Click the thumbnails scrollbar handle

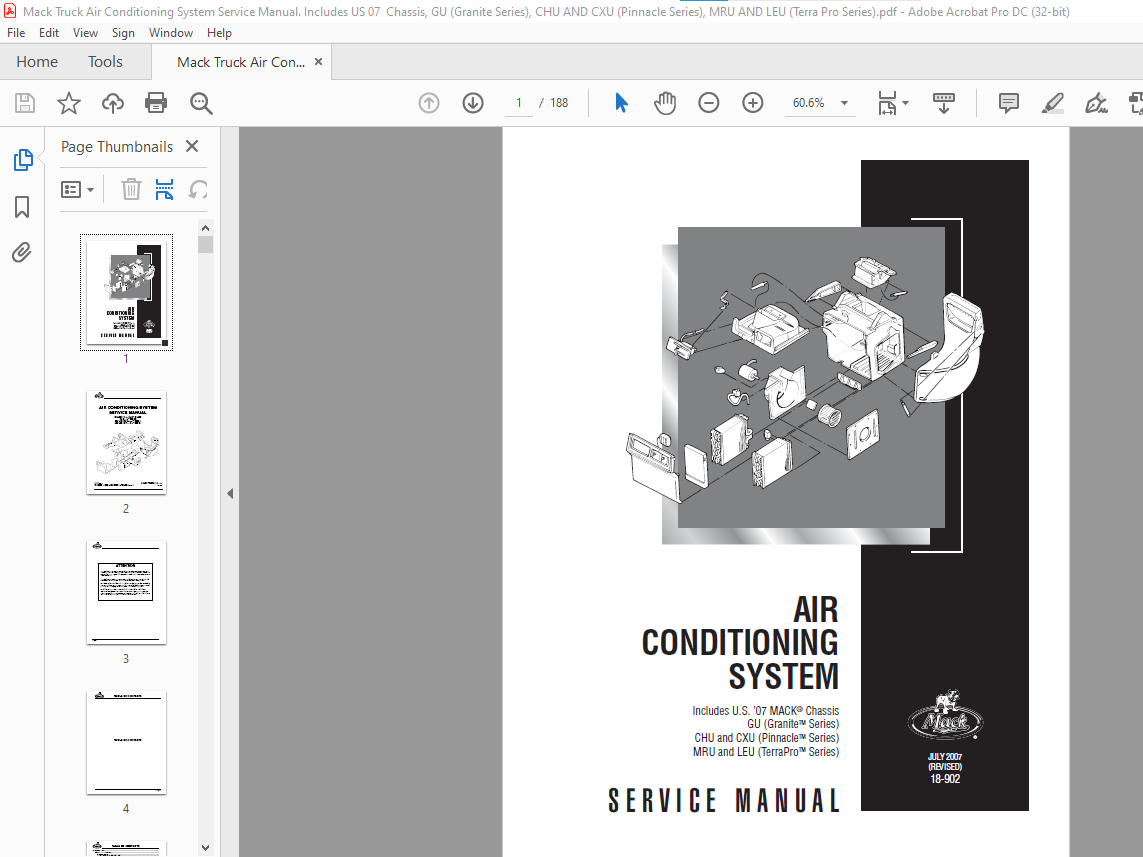[x=206, y=245]
